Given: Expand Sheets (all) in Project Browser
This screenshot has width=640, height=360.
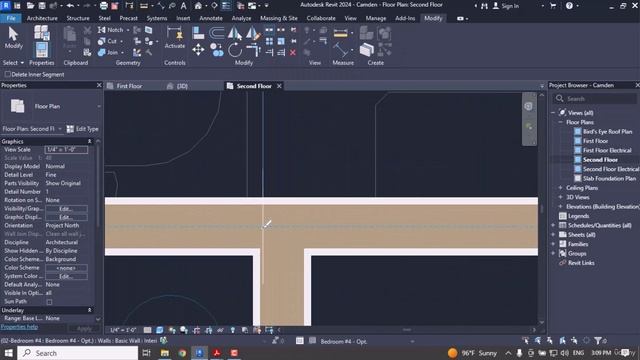Looking at the screenshot, I should coord(553,235).
